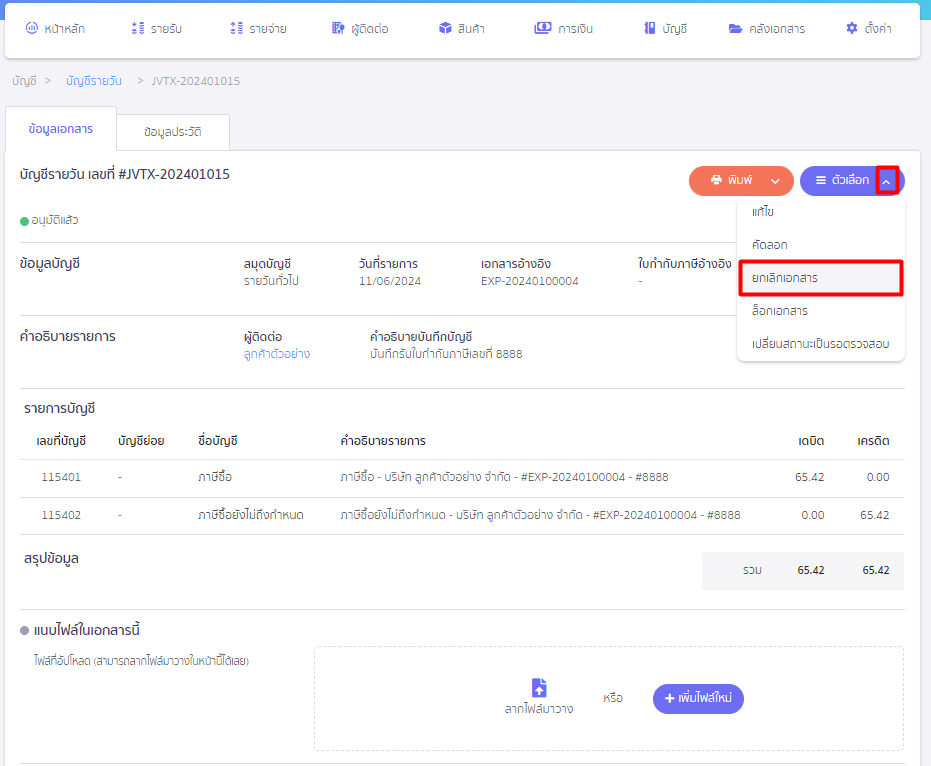
Task: Open the รายรับ menu
Action: [x=157, y=29]
